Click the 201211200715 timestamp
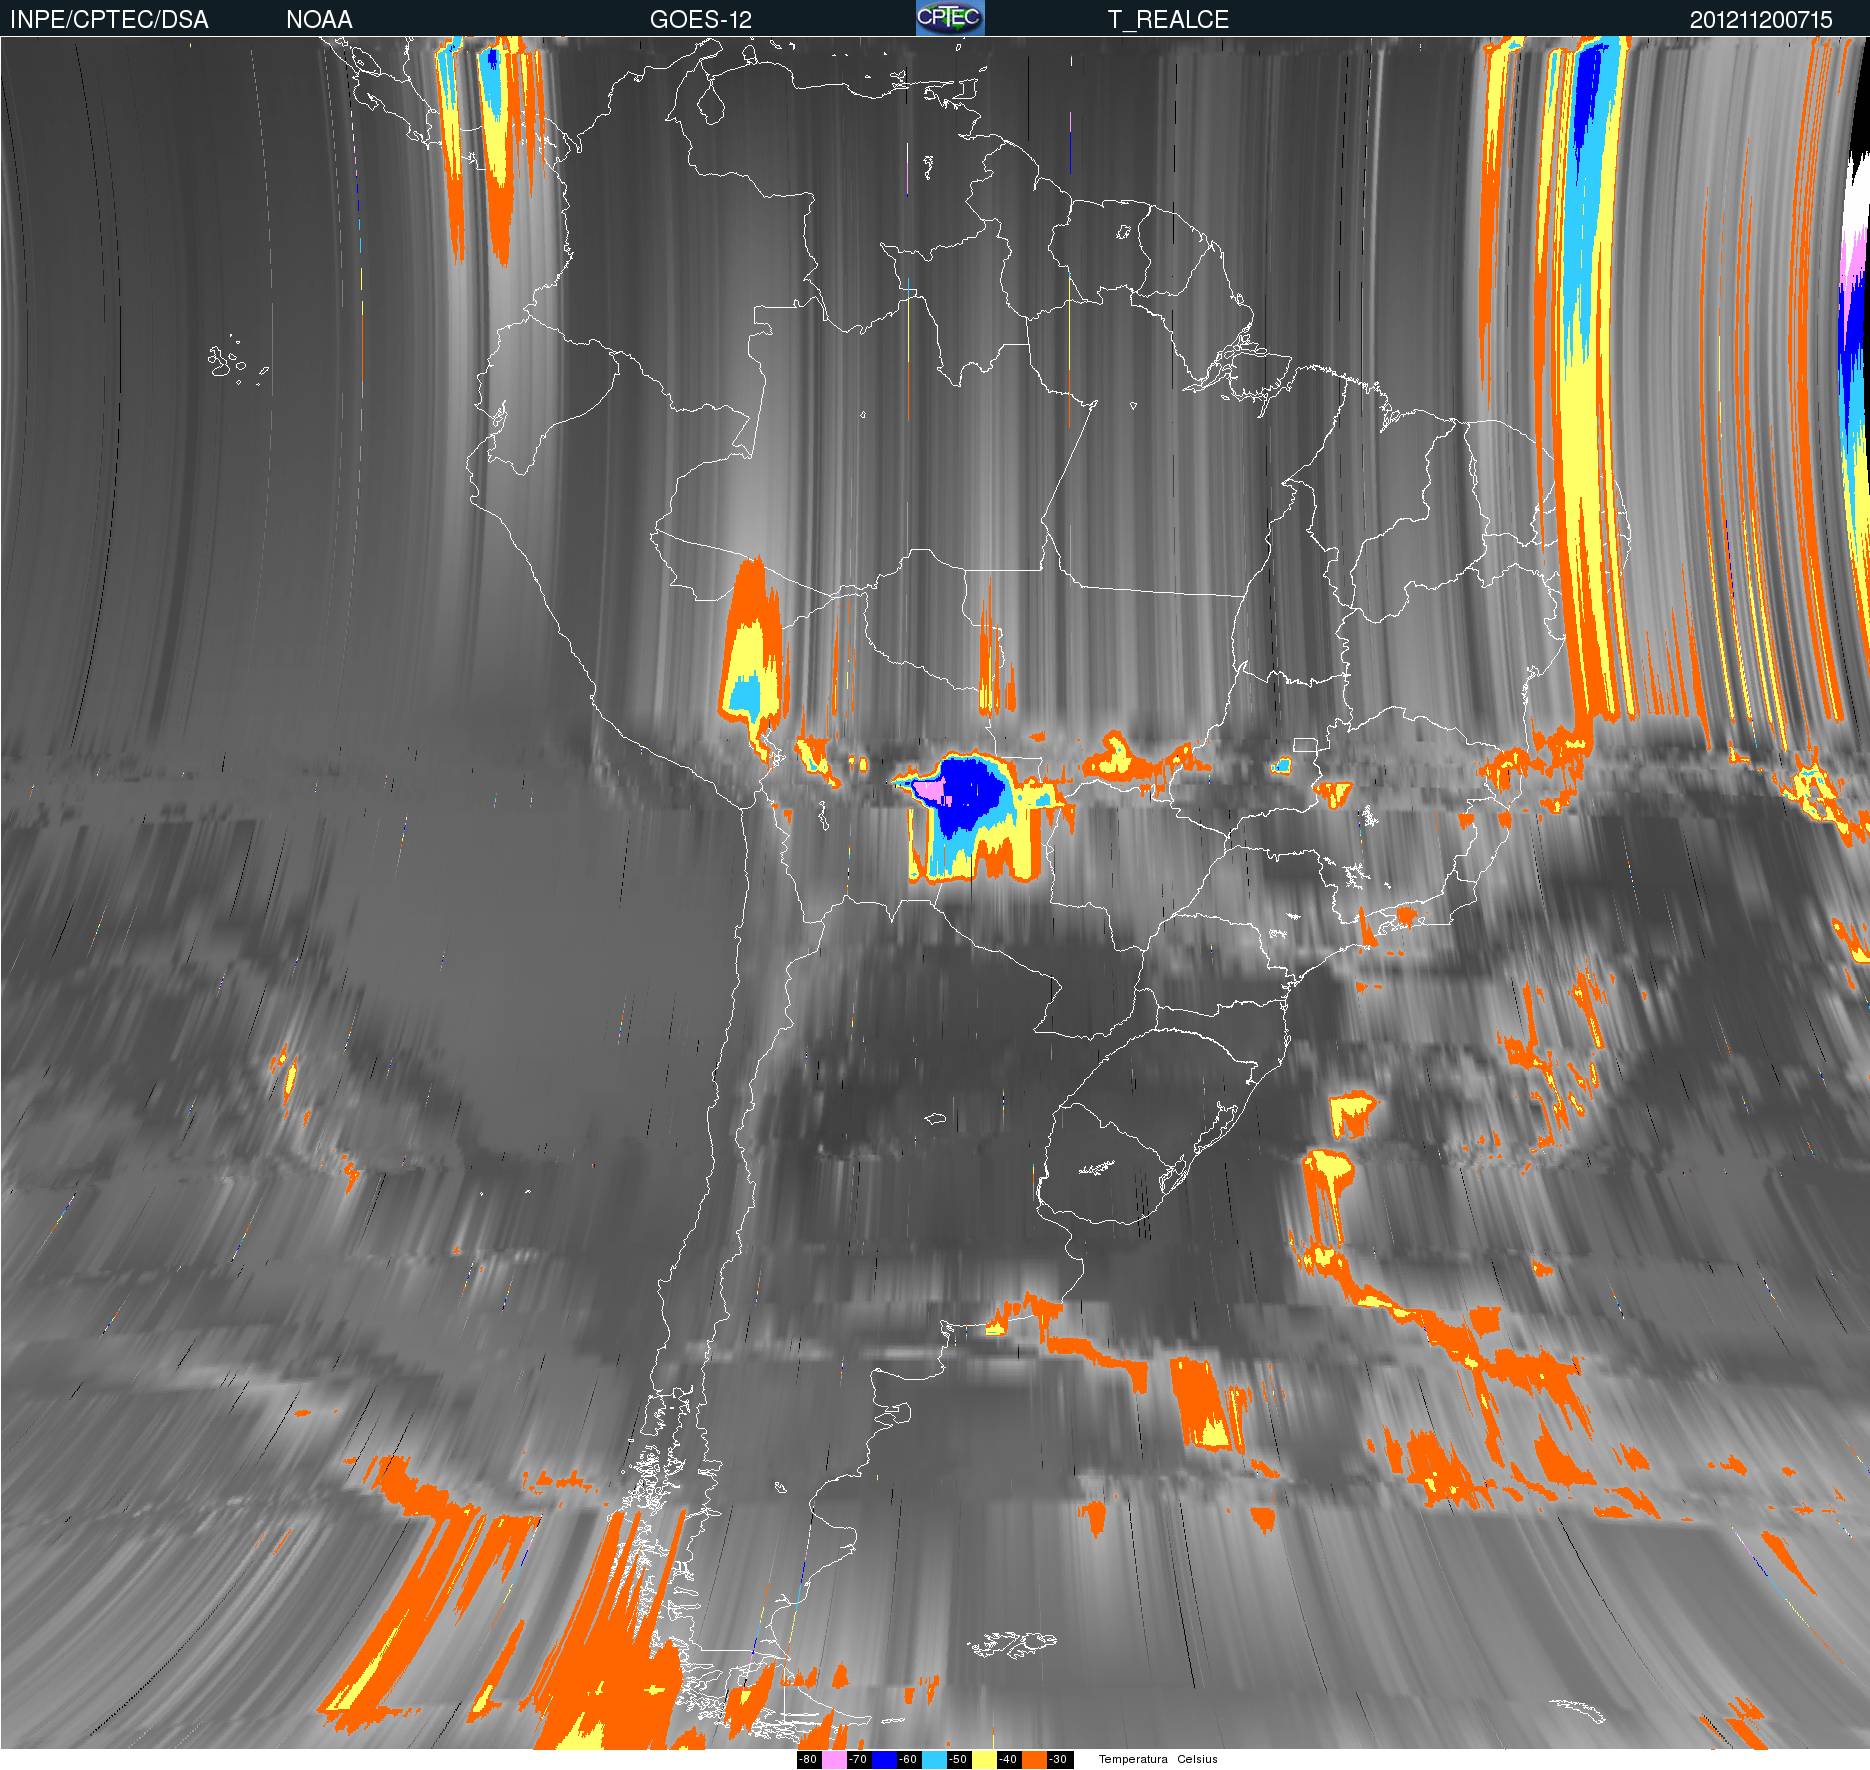Screen dimensions: 1870x1770 pos(1761,19)
